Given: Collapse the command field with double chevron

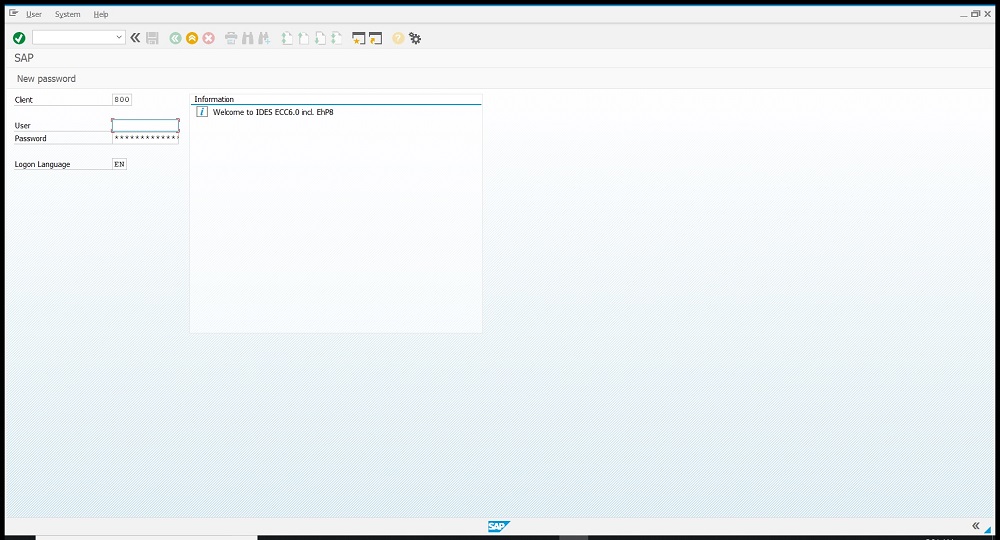Looking at the screenshot, I should pyautogui.click(x=135, y=38).
